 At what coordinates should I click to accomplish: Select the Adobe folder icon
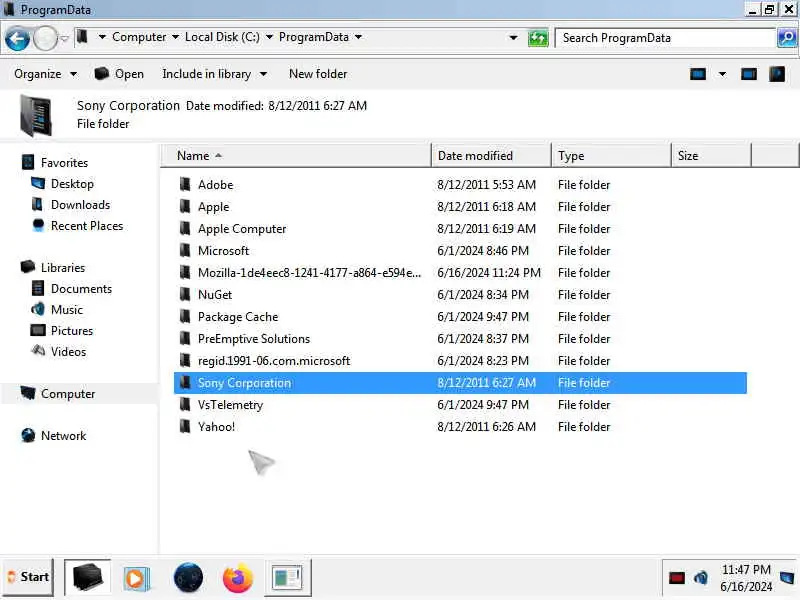pyautogui.click(x=185, y=184)
